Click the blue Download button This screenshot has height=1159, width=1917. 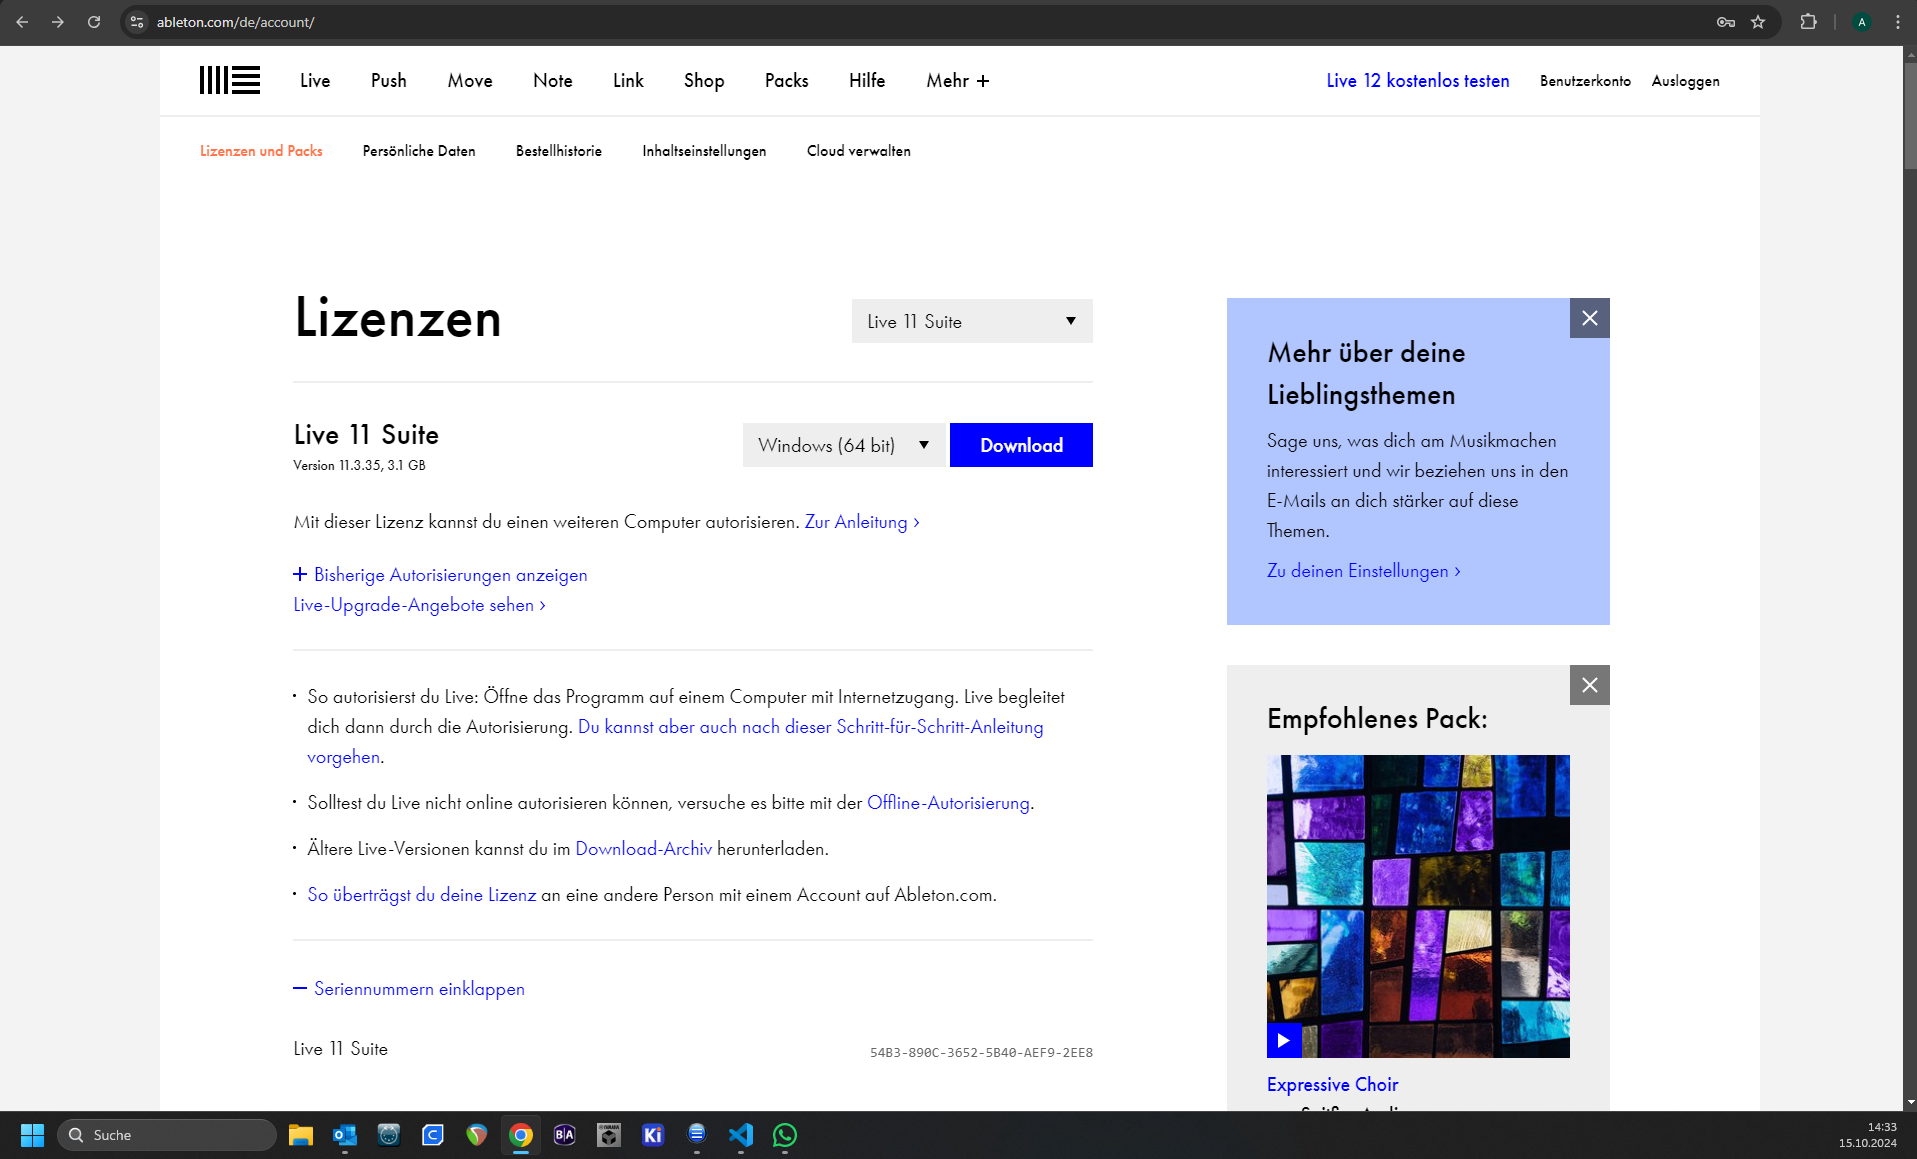pyautogui.click(x=1021, y=445)
